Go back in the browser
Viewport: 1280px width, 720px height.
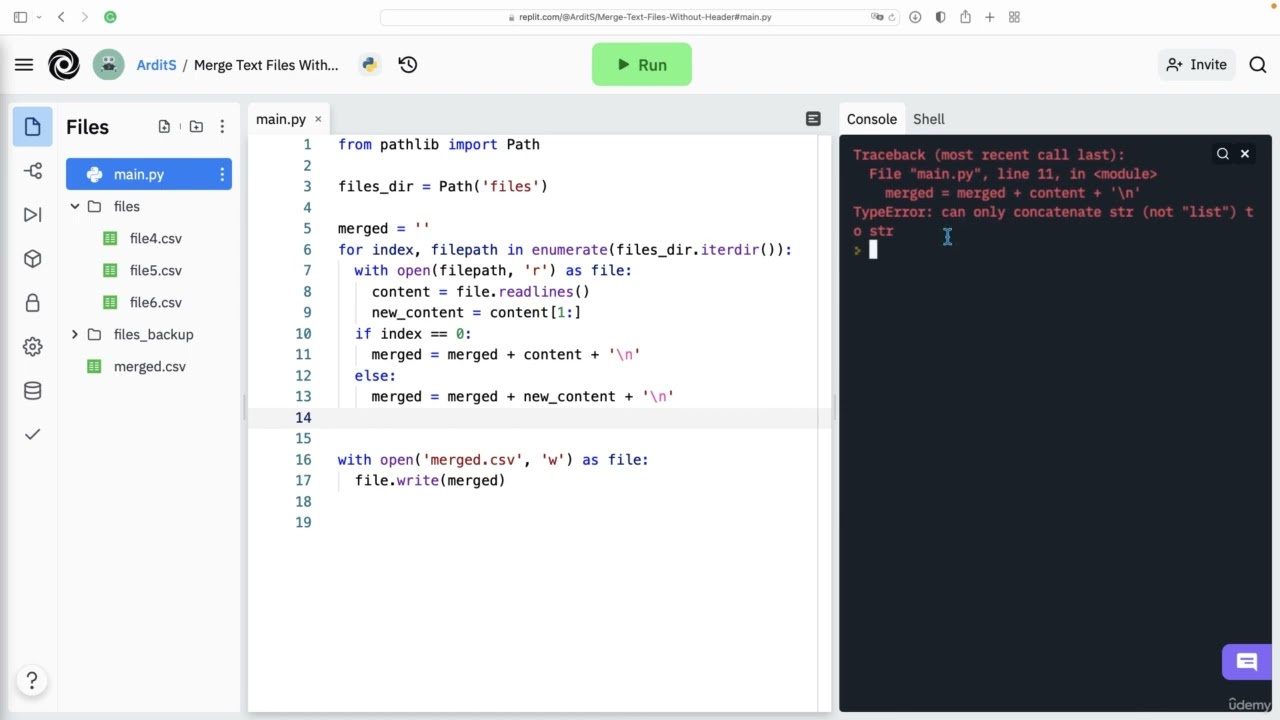coord(61,17)
